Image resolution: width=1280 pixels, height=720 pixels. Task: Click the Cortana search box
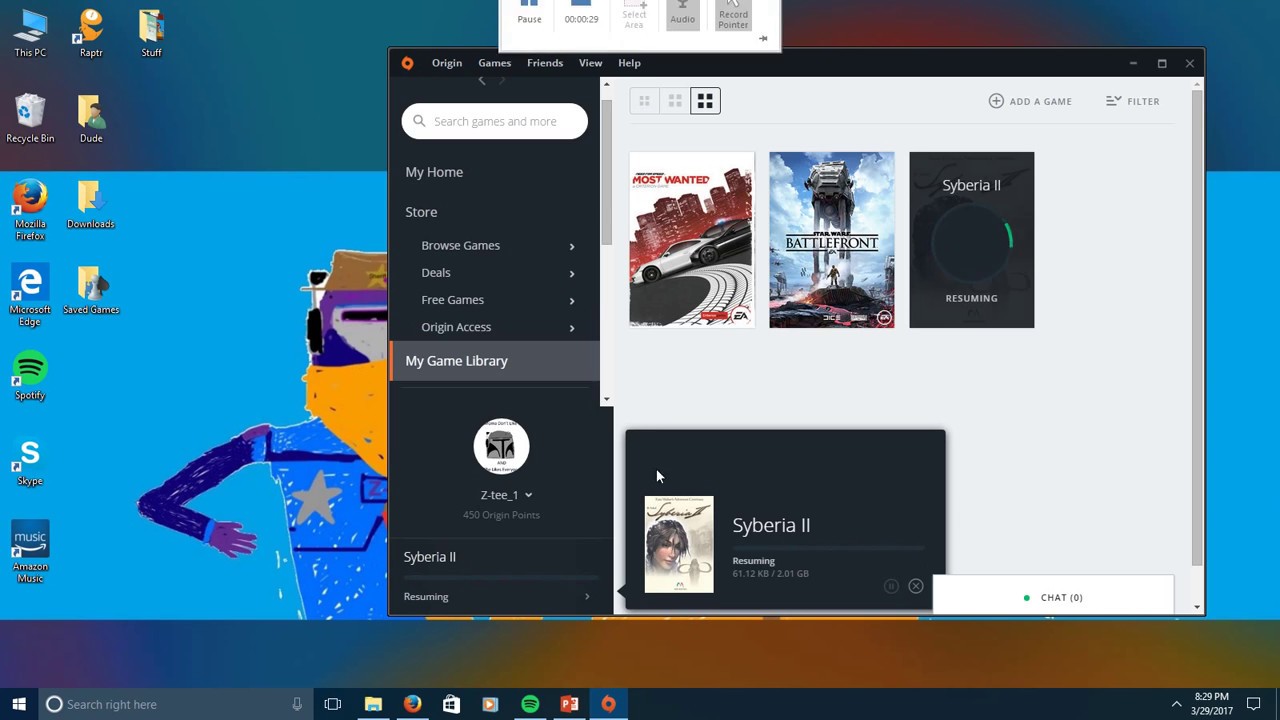174,704
